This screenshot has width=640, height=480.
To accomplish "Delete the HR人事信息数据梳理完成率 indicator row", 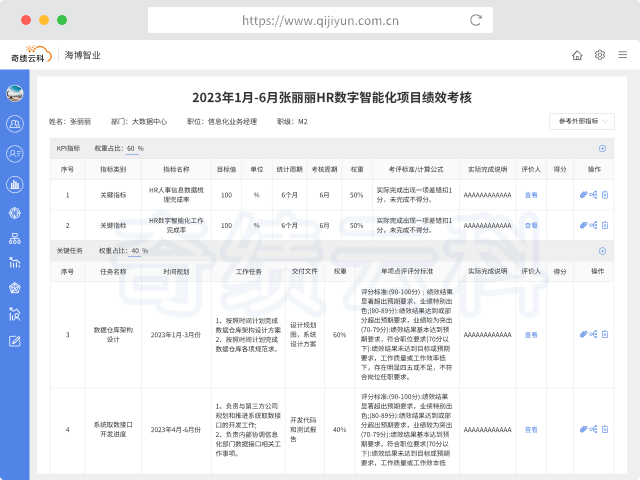I will click(x=604, y=195).
